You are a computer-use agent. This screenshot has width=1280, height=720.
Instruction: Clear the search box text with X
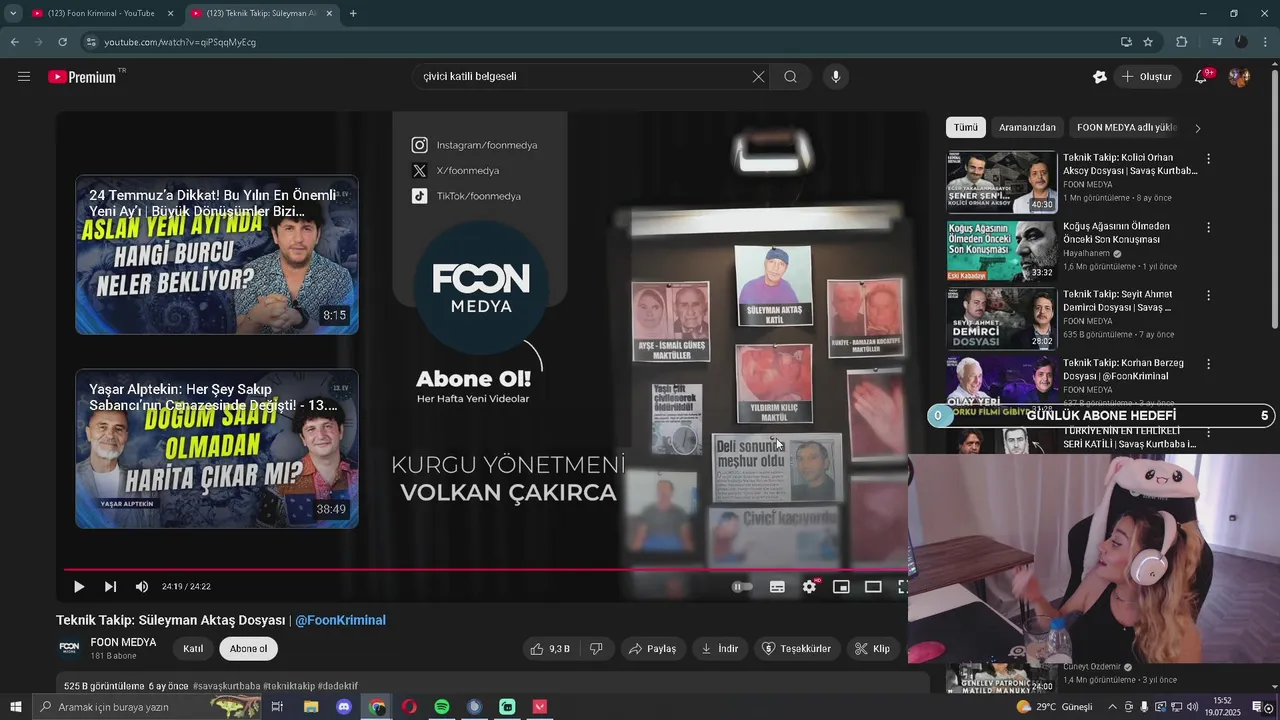click(x=758, y=77)
